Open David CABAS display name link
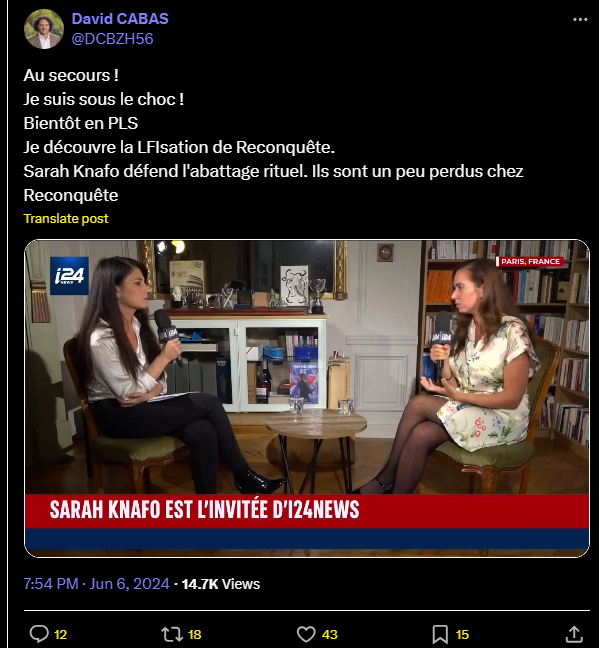 (x=120, y=19)
